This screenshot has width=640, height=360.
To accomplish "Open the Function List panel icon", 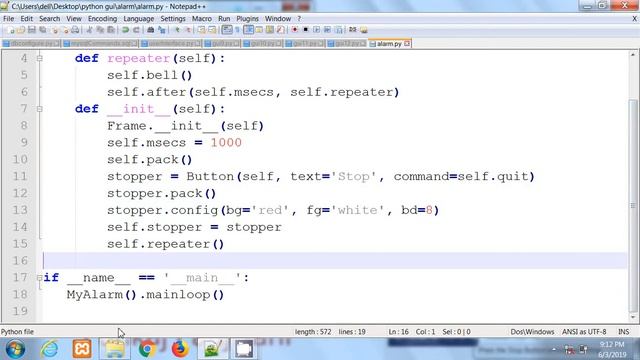I will coord(281,30).
